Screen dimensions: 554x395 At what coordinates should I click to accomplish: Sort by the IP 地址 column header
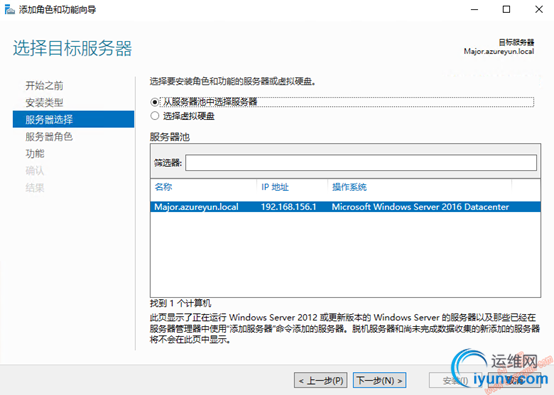tap(275, 187)
